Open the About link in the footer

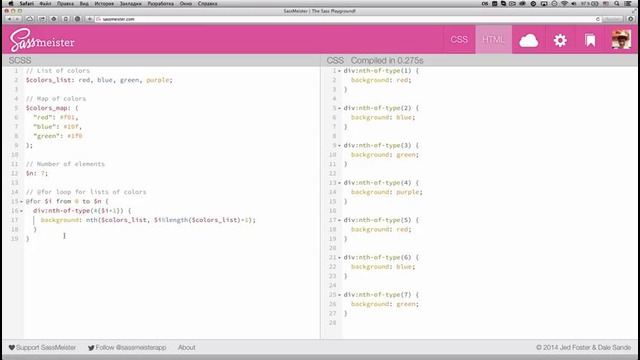pyautogui.click(x=187, y=347)
